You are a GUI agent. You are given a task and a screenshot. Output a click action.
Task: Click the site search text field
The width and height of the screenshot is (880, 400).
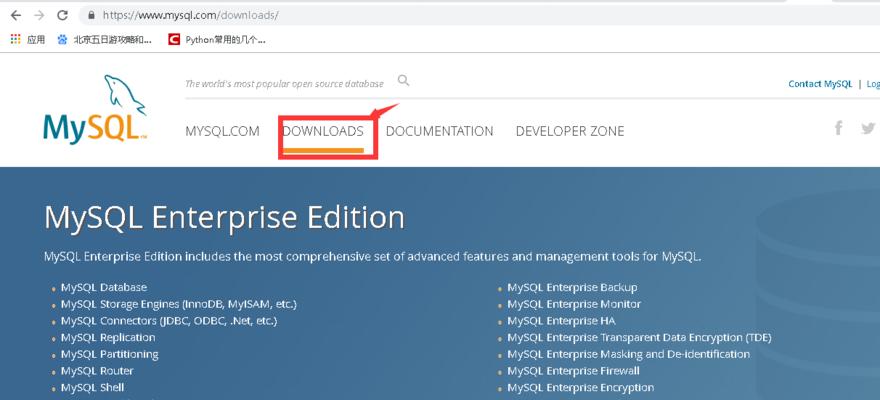285,84
